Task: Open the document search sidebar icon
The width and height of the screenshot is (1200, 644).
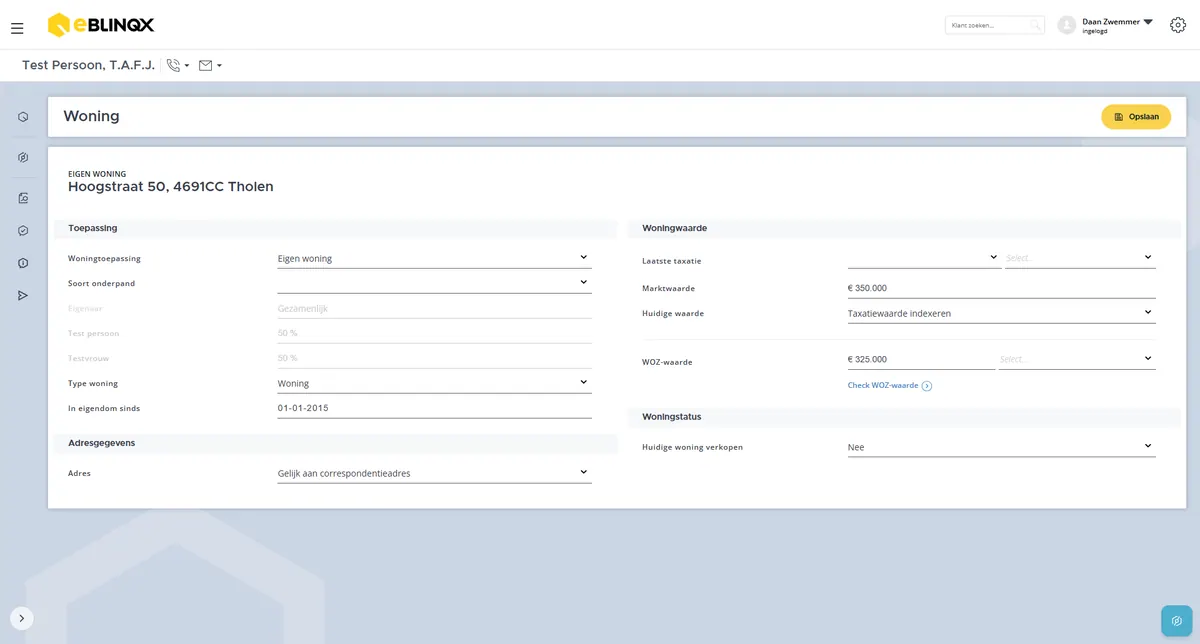Action: click(x=23, y=198)
